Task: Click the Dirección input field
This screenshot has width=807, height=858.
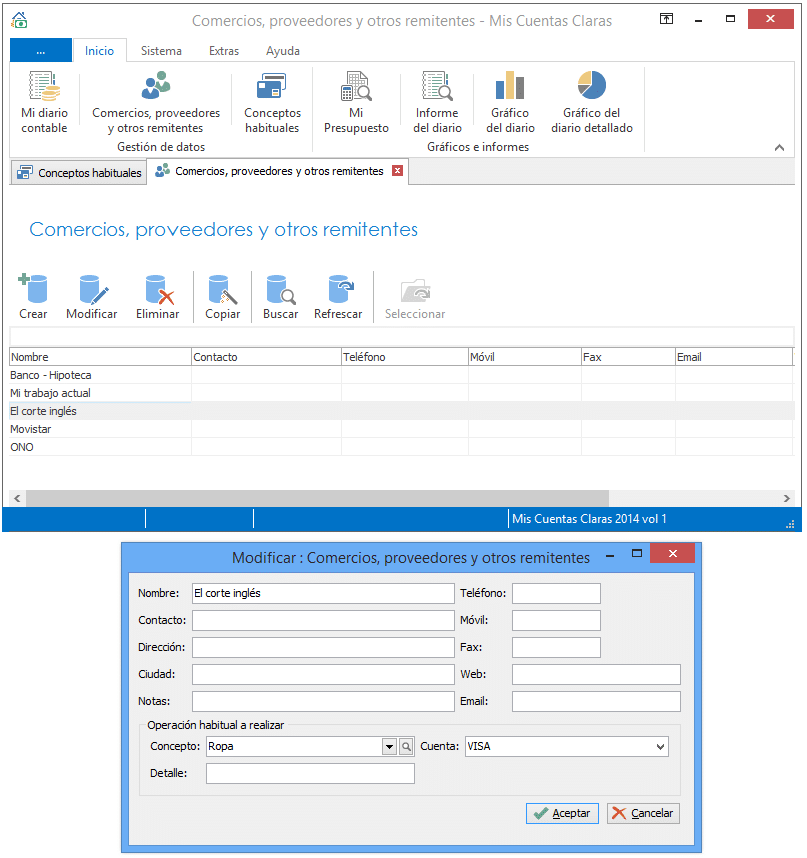Action: (323, 647)
